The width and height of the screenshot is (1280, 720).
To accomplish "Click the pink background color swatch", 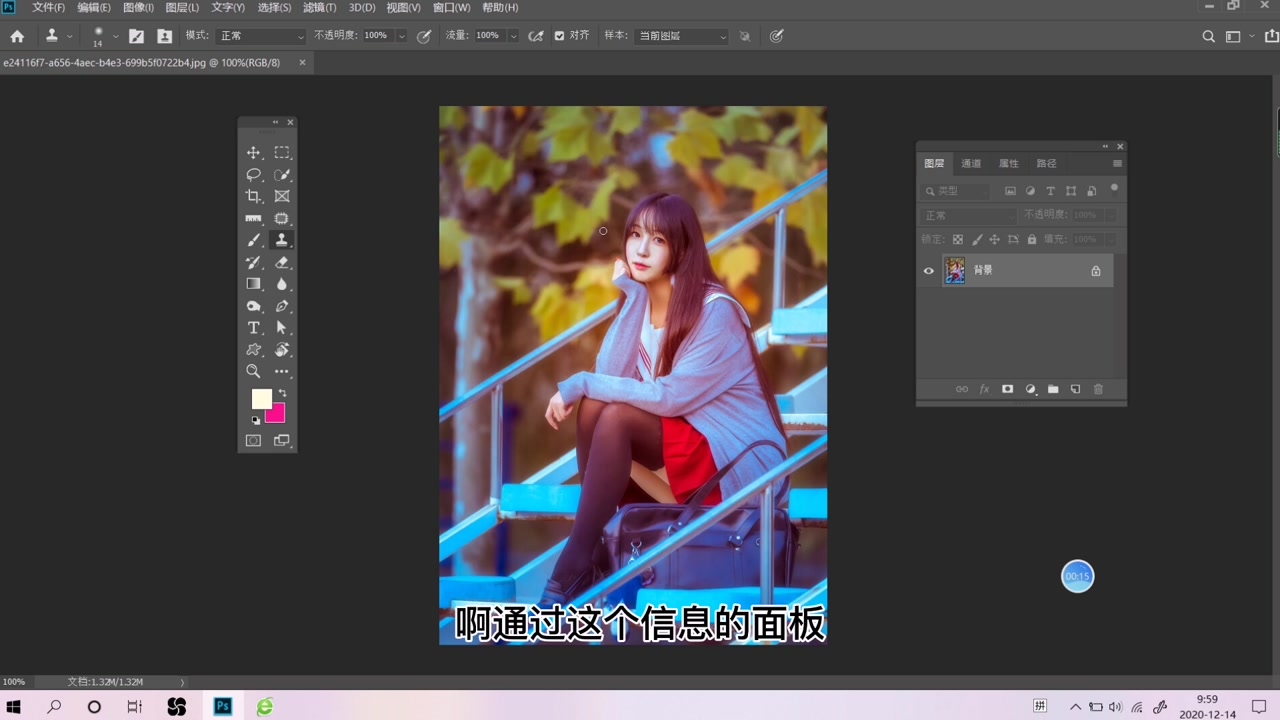I will point(277,415).
